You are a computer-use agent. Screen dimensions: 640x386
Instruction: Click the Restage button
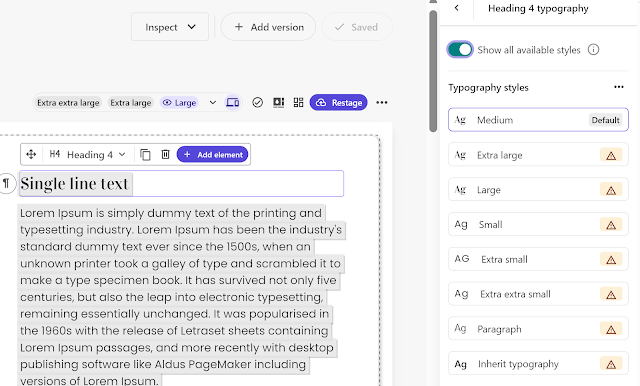[x=338, y=102]
